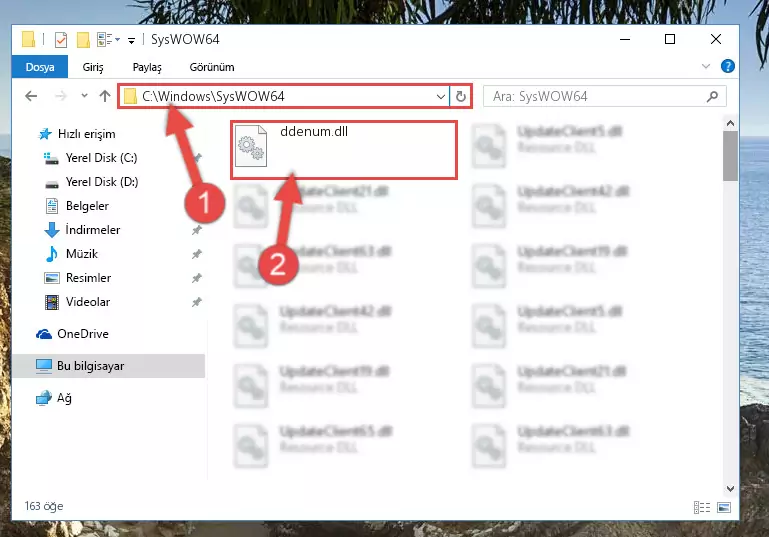
Task: Go back with the left arrow
Action: click(x=31, y=96)
